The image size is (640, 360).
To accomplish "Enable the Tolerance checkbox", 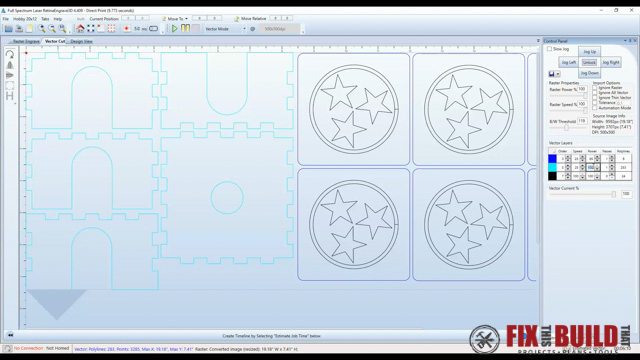I will [595, 102].
